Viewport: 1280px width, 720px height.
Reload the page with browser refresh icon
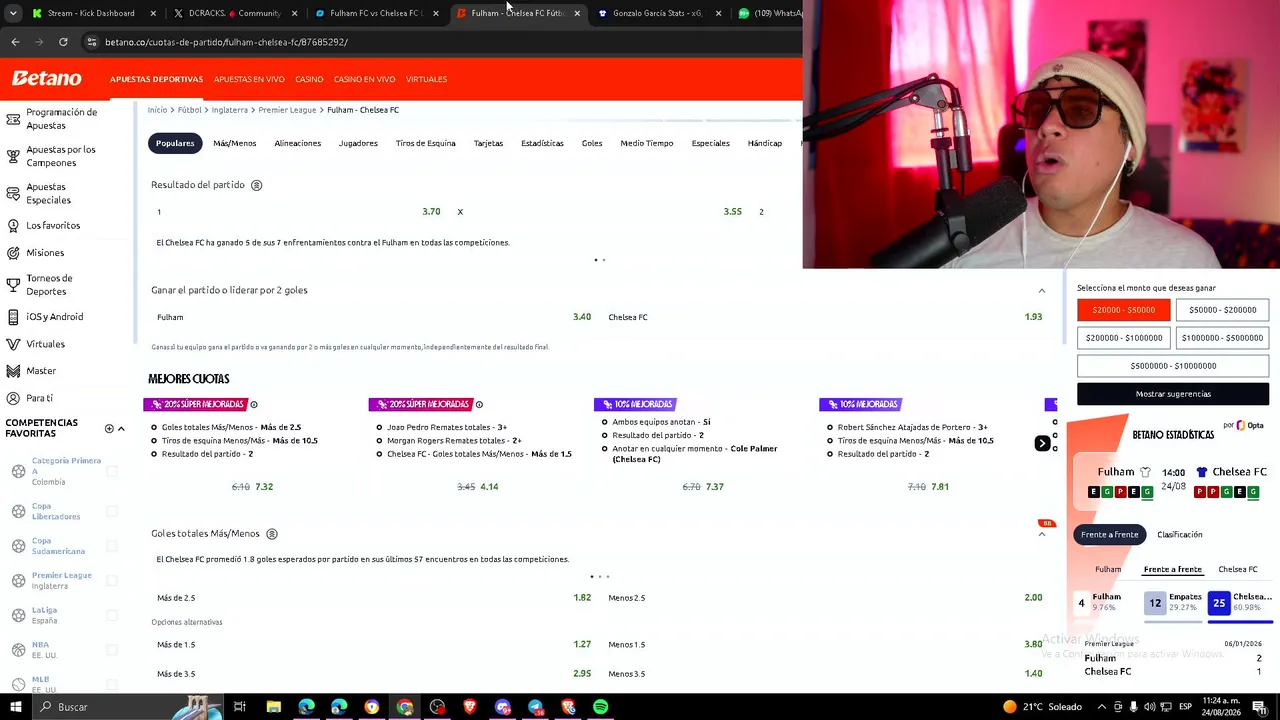coord(63,42)
